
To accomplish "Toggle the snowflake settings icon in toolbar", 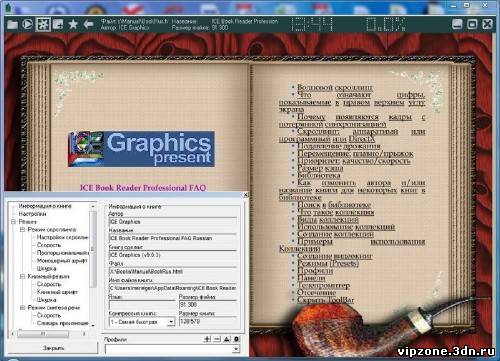I will (43, 24).
